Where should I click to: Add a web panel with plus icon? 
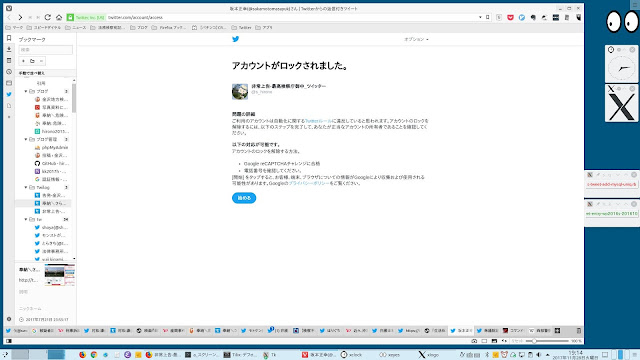tap(9, 117)
